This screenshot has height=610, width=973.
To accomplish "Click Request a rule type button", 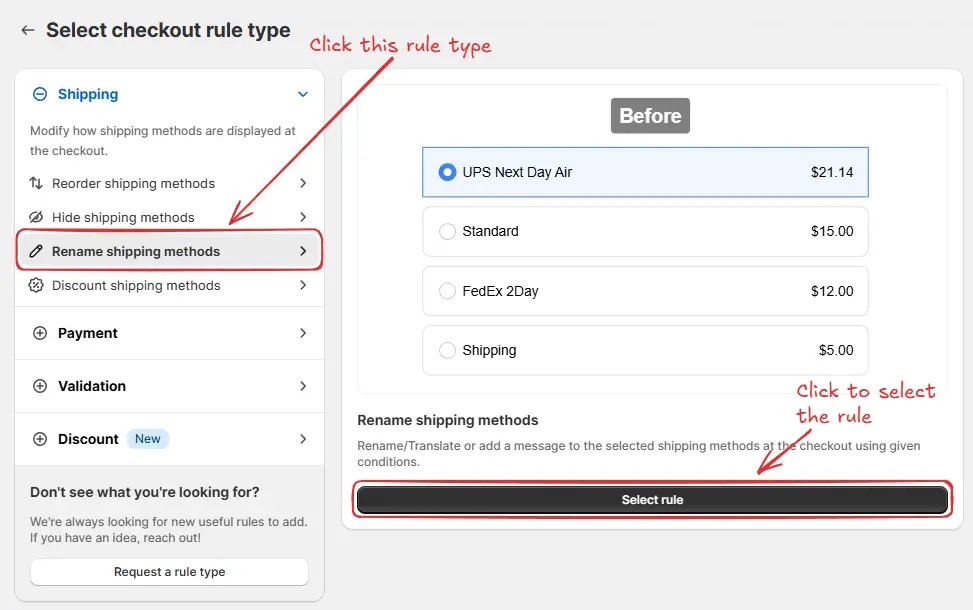I will point(169,572).
